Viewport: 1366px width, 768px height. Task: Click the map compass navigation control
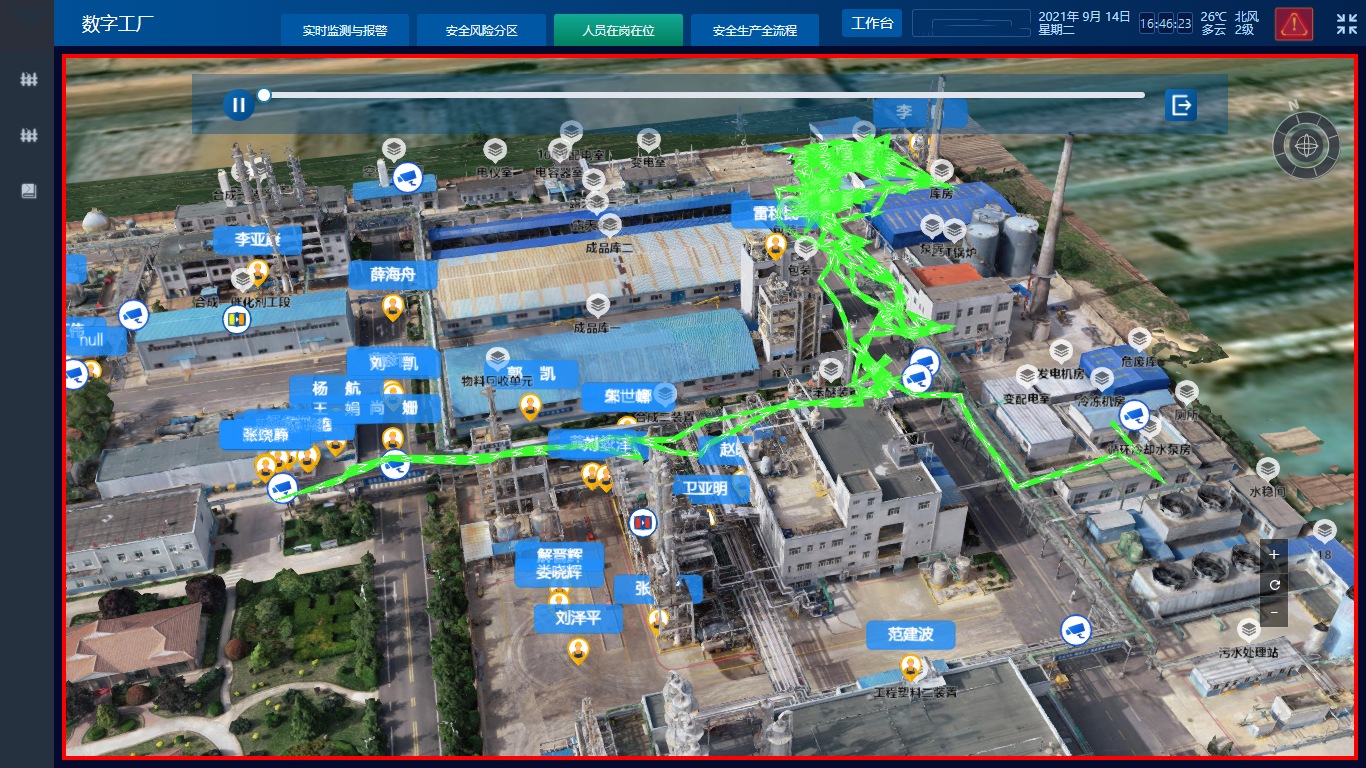click(x=1305, y=146)
